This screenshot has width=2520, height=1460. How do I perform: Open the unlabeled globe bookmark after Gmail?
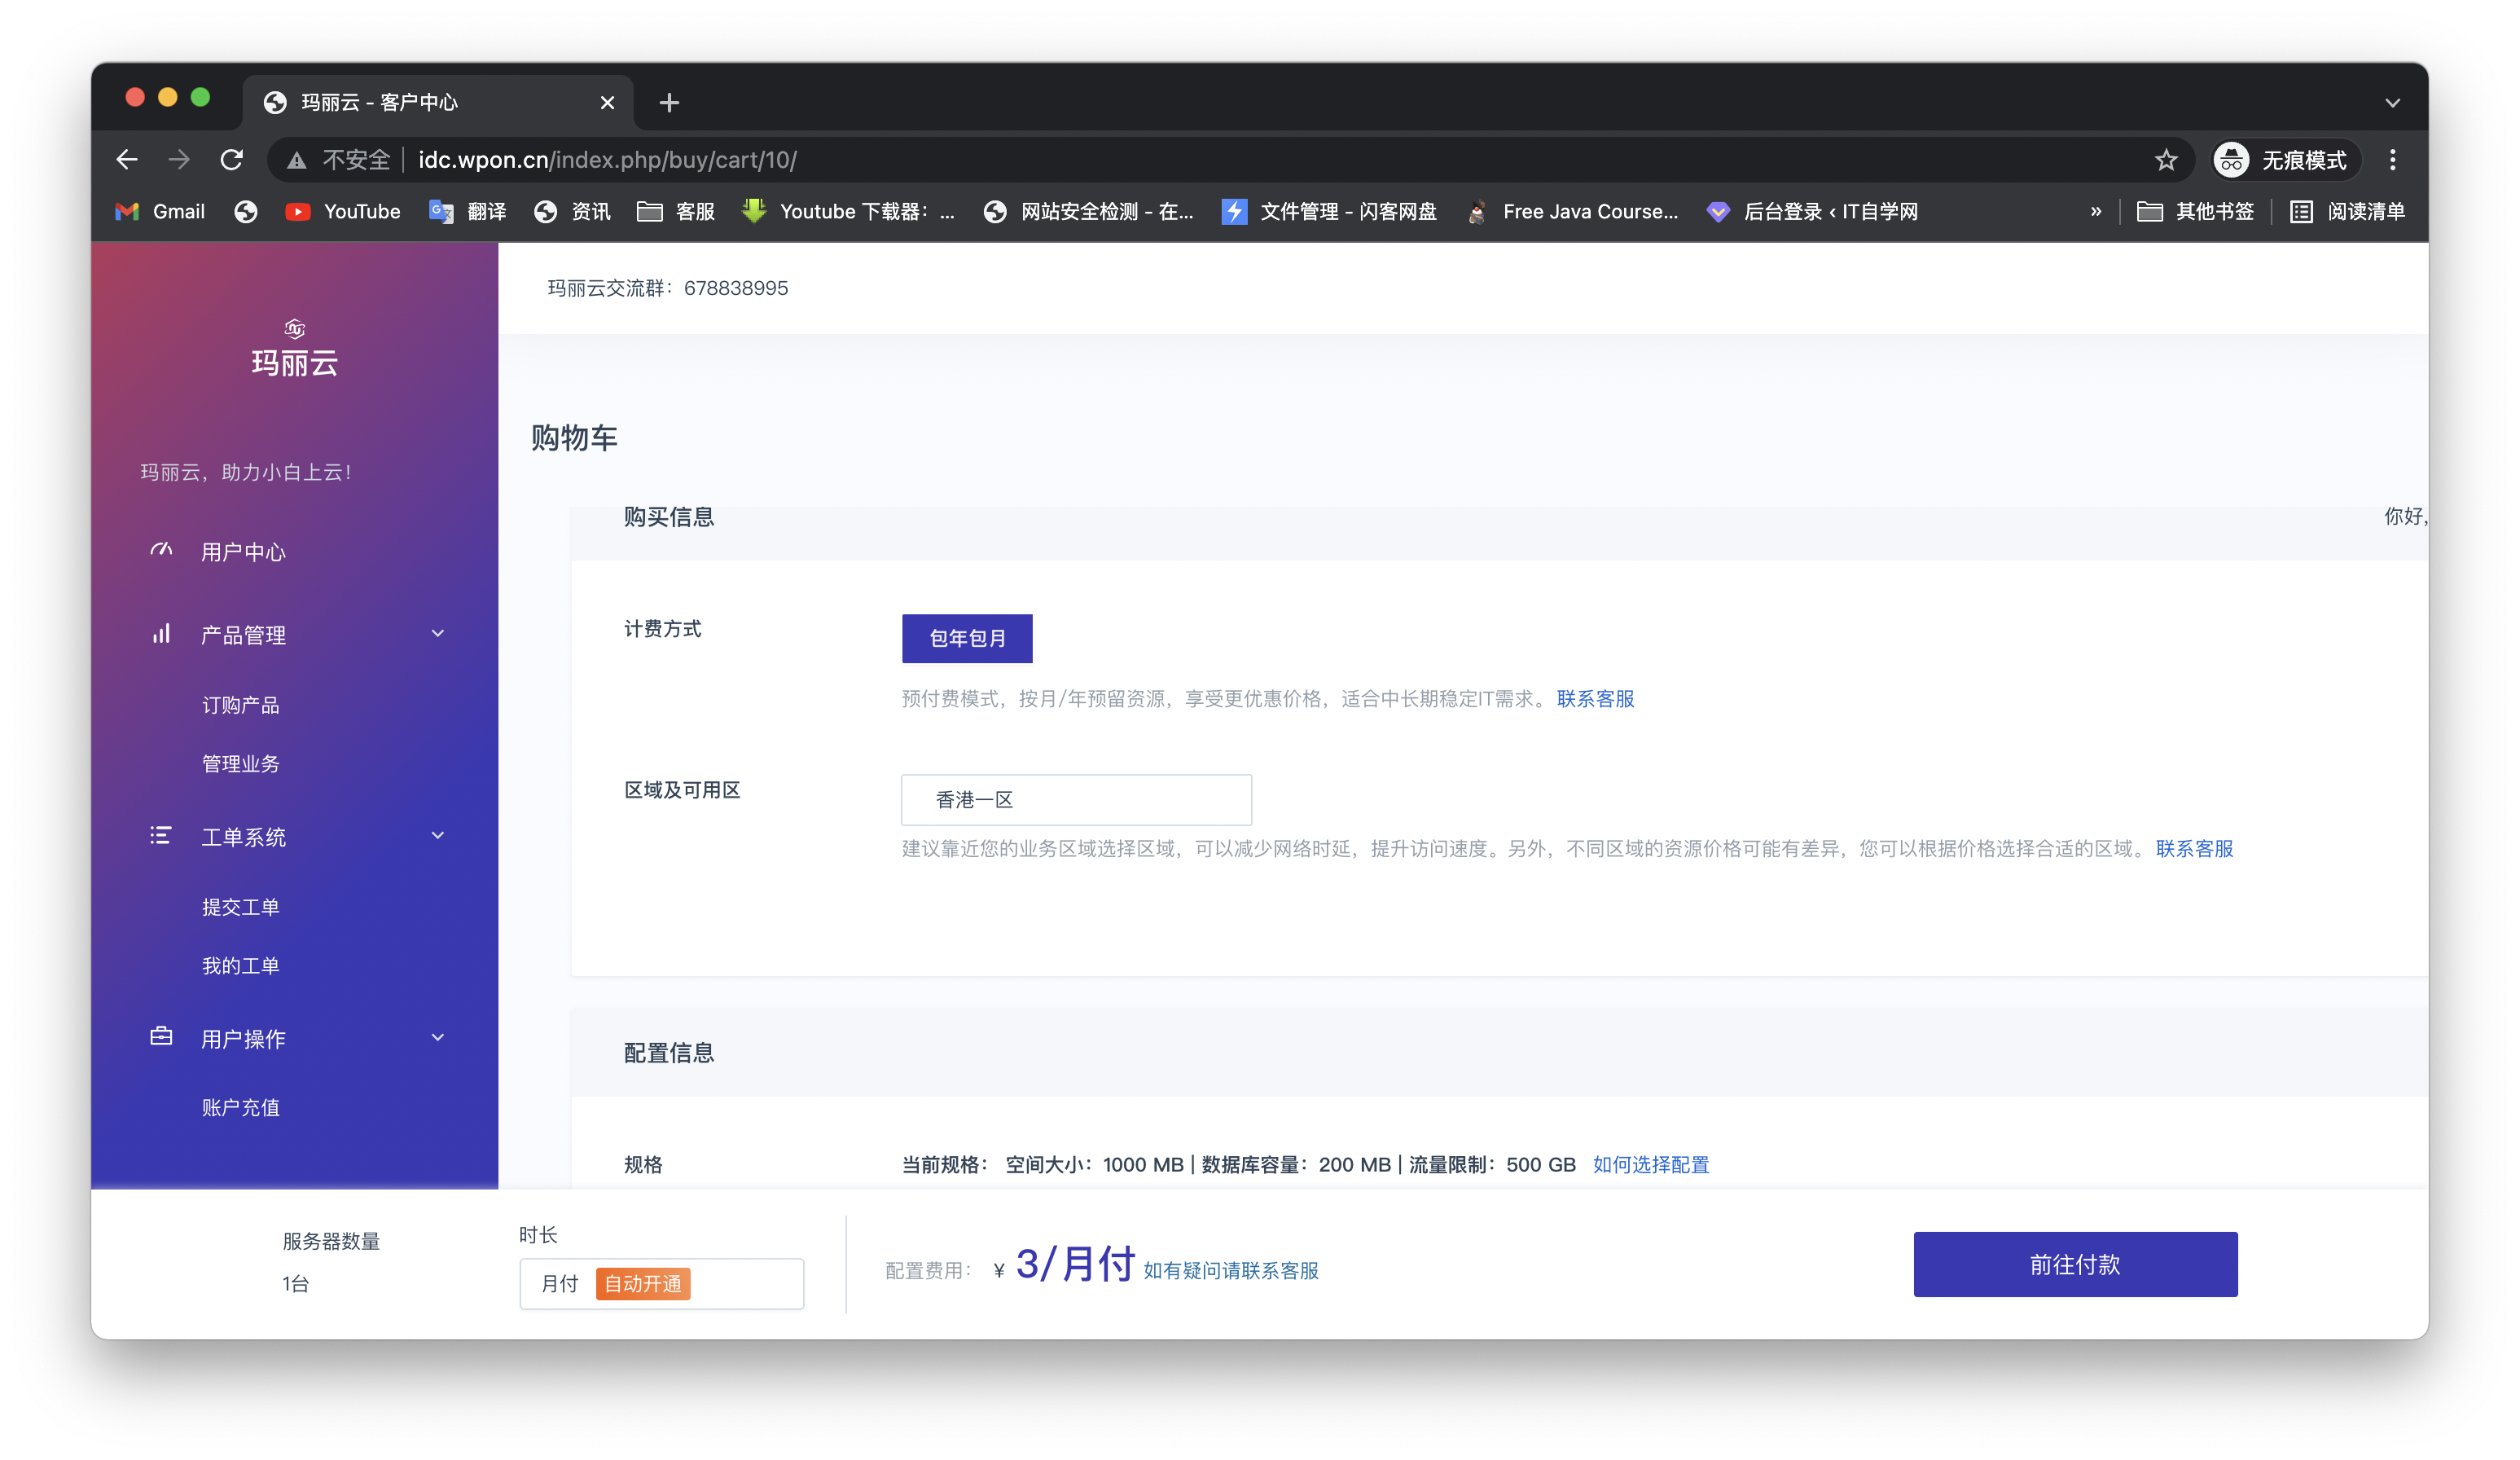coord(246,212)
